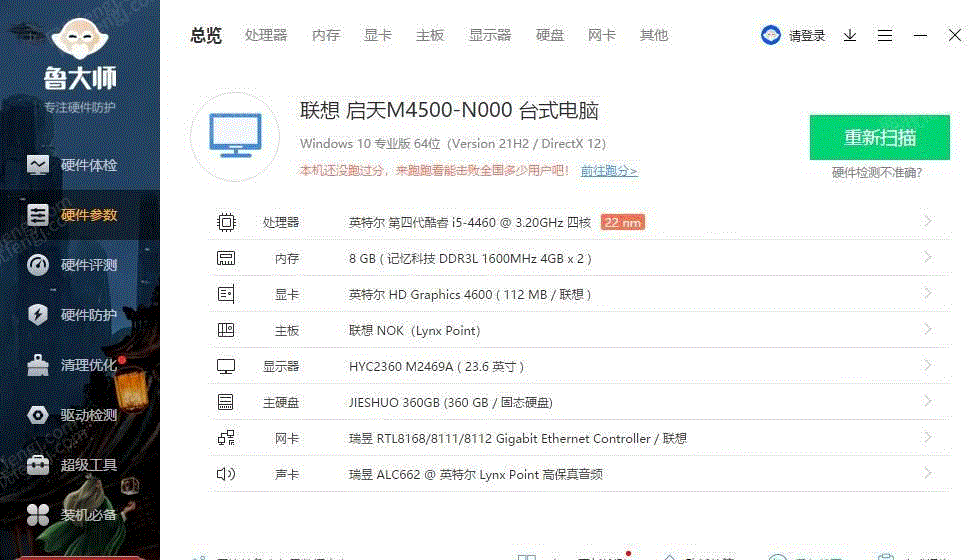This screenshot has height=560, width=980.
Task: Click the 联想 启天M4500-N000 title
Action: coord(449,111)
